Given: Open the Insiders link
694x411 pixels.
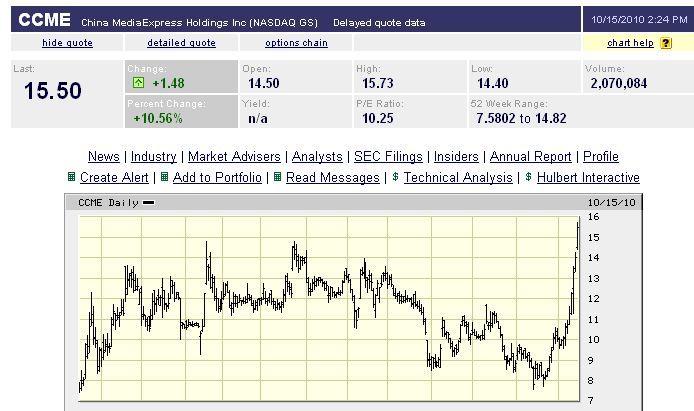Looking at the screenshot, I should pos(456,157).
